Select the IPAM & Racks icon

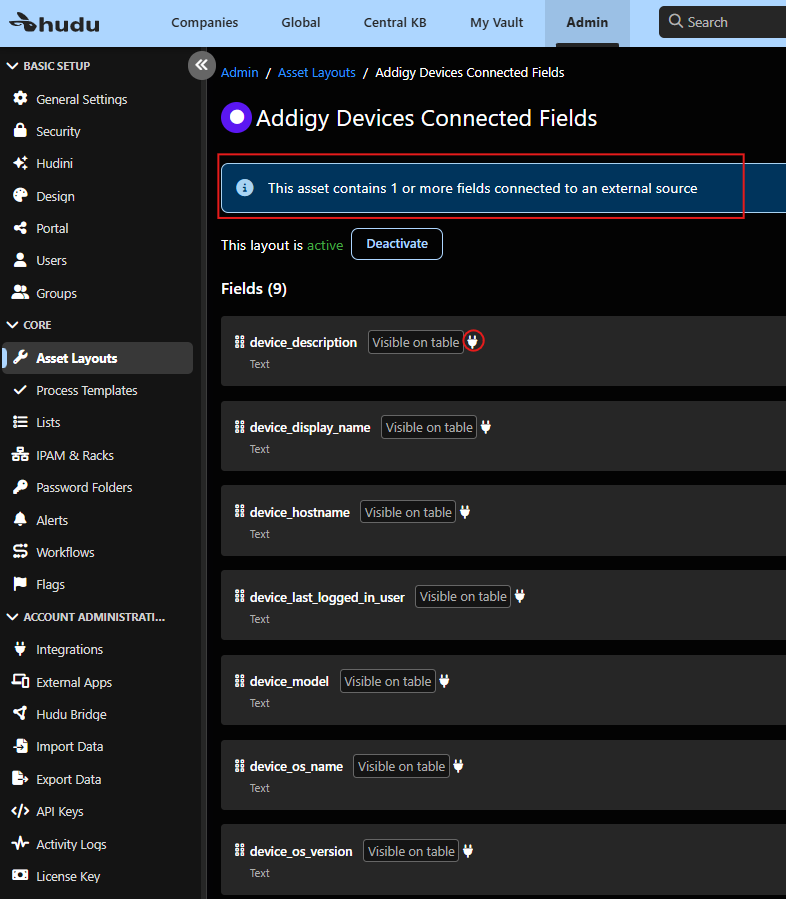tap(21, 454)
